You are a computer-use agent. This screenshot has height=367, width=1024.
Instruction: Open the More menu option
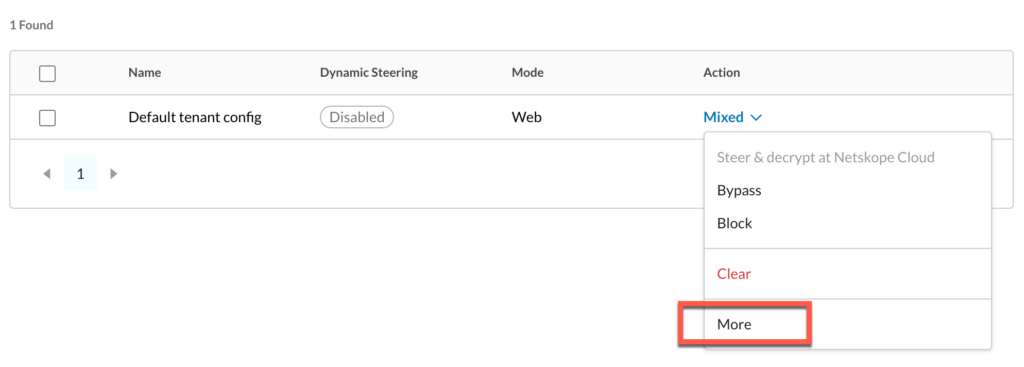(734, 325)
